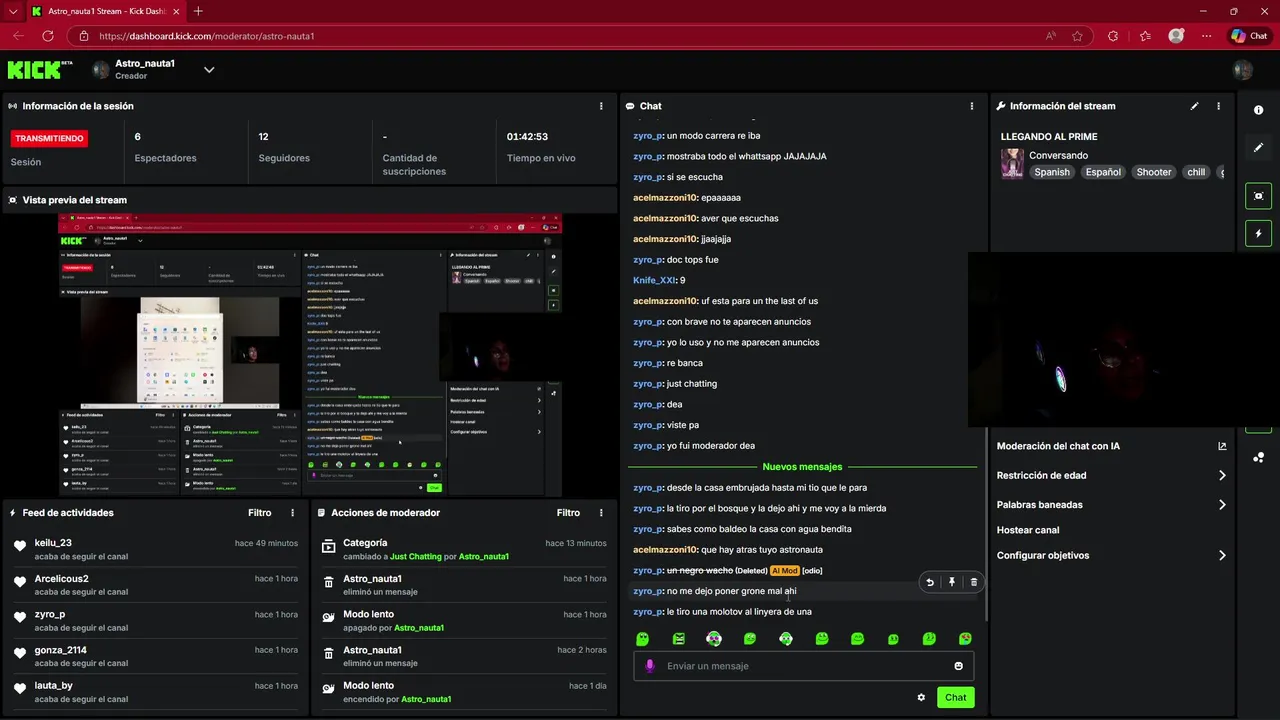
Task: Toggle the capture frame icon in sidebar
Action: (x=1259, y=196)
